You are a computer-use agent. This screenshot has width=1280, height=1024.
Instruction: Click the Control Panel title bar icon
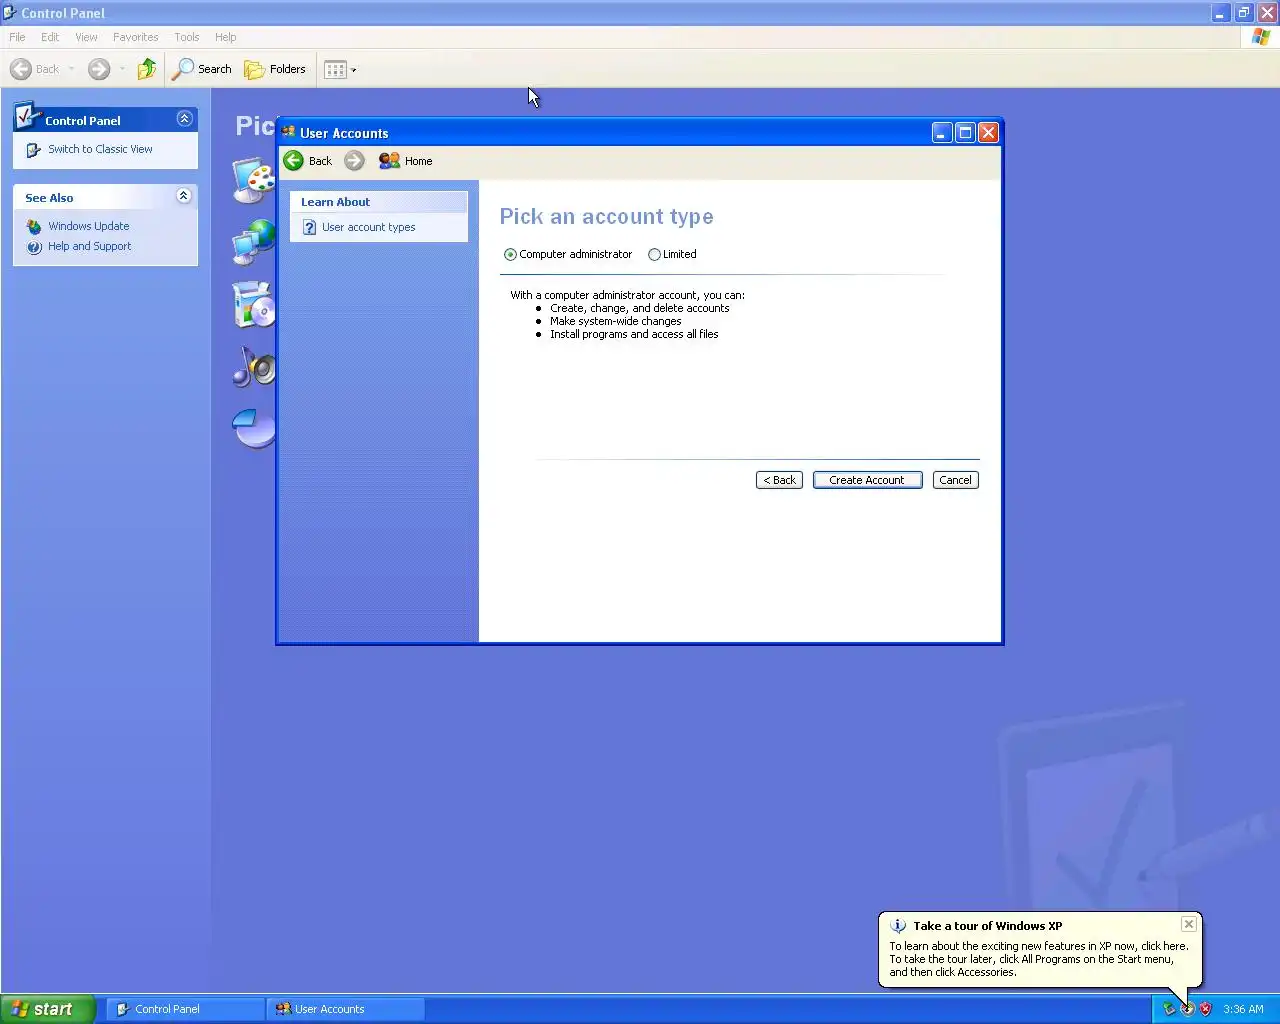[x=10, y=13]
